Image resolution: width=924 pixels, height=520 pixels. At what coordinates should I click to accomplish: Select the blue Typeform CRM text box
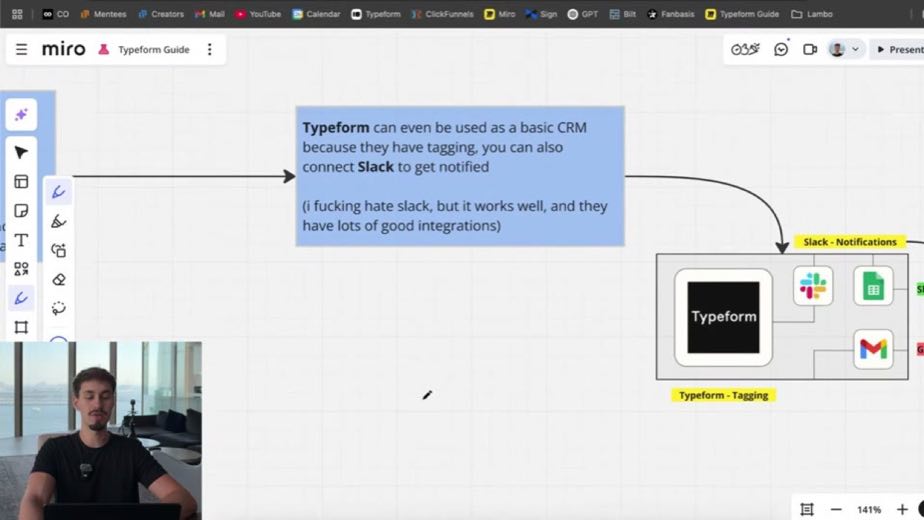[x=460, y=176]
